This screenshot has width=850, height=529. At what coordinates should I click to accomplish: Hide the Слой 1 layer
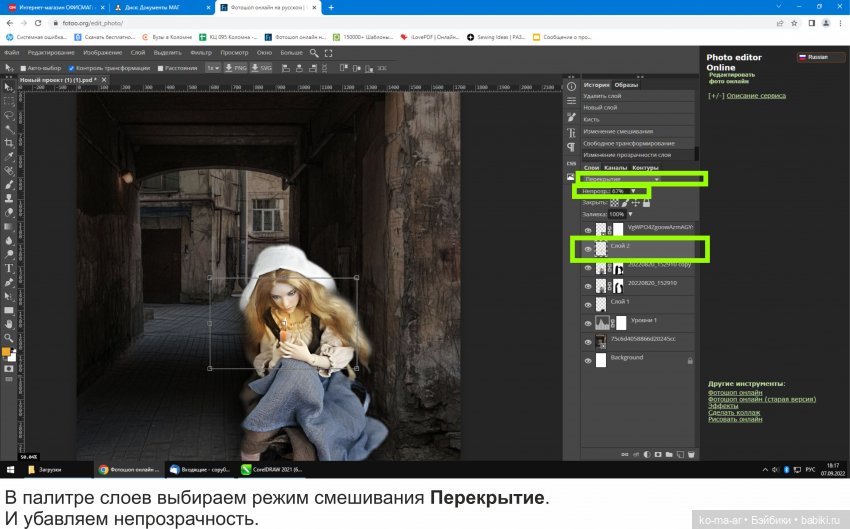(x=588, y=305)
